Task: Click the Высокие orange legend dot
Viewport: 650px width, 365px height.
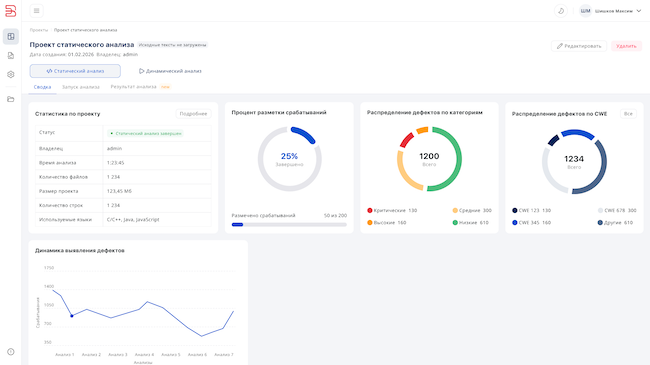Action: click(x=370, y=223)
